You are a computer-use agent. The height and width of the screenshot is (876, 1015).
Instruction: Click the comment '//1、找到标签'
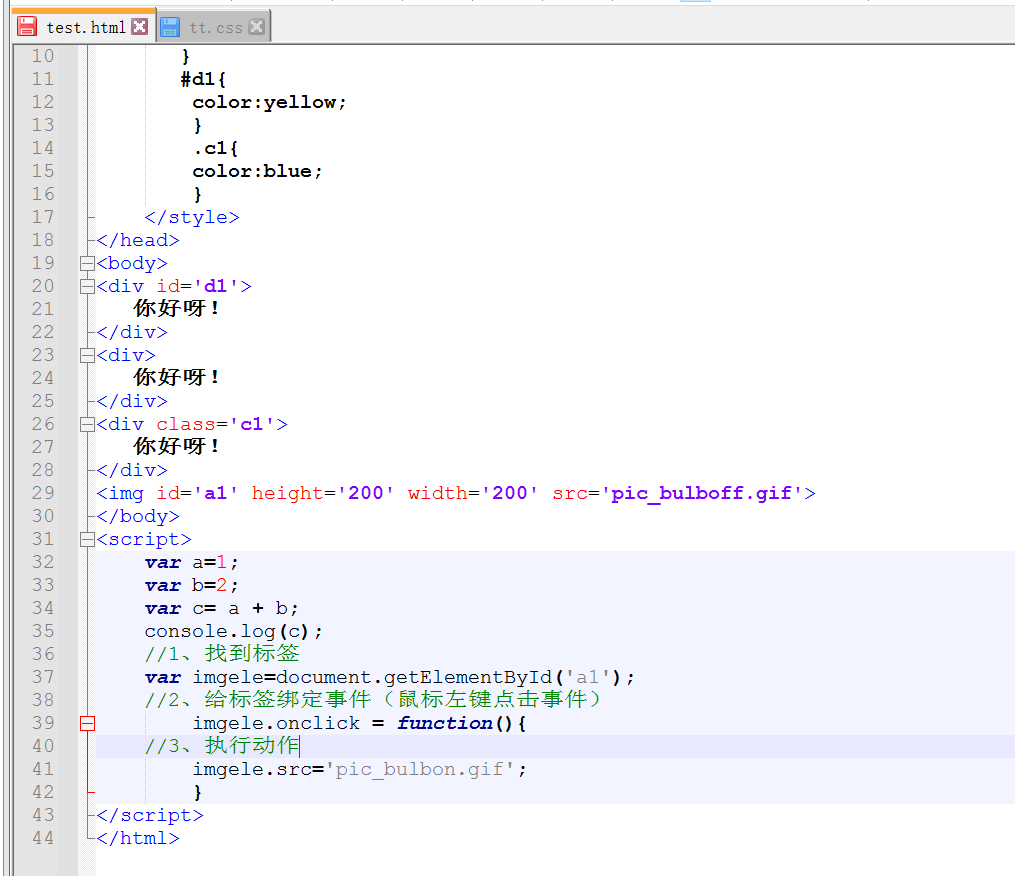[x=222, y=654]
